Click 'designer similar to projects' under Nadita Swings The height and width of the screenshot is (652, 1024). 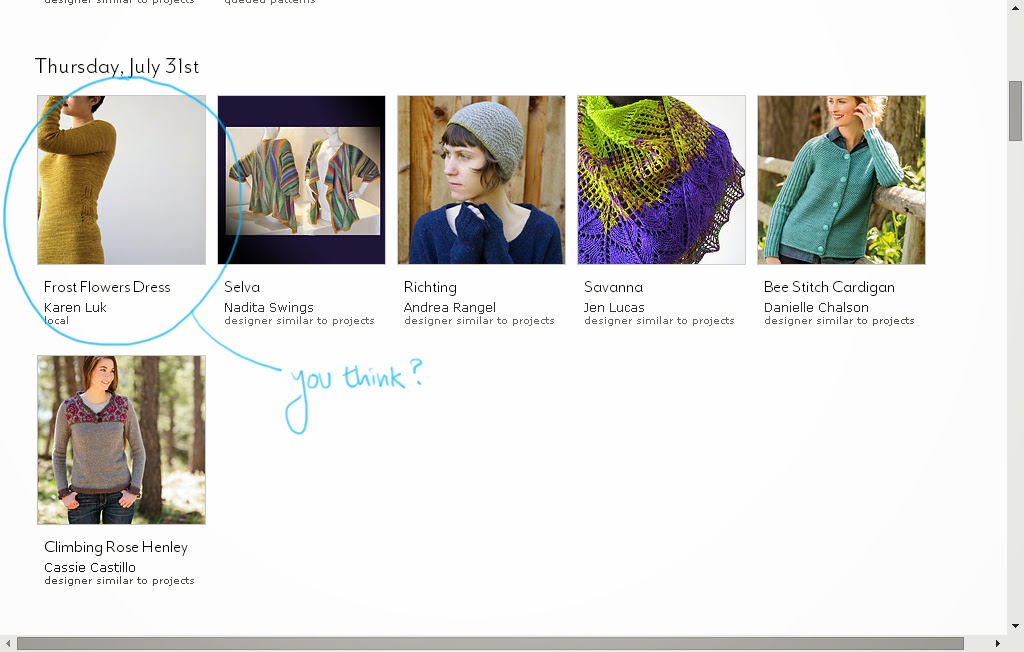tap(299, 321)
